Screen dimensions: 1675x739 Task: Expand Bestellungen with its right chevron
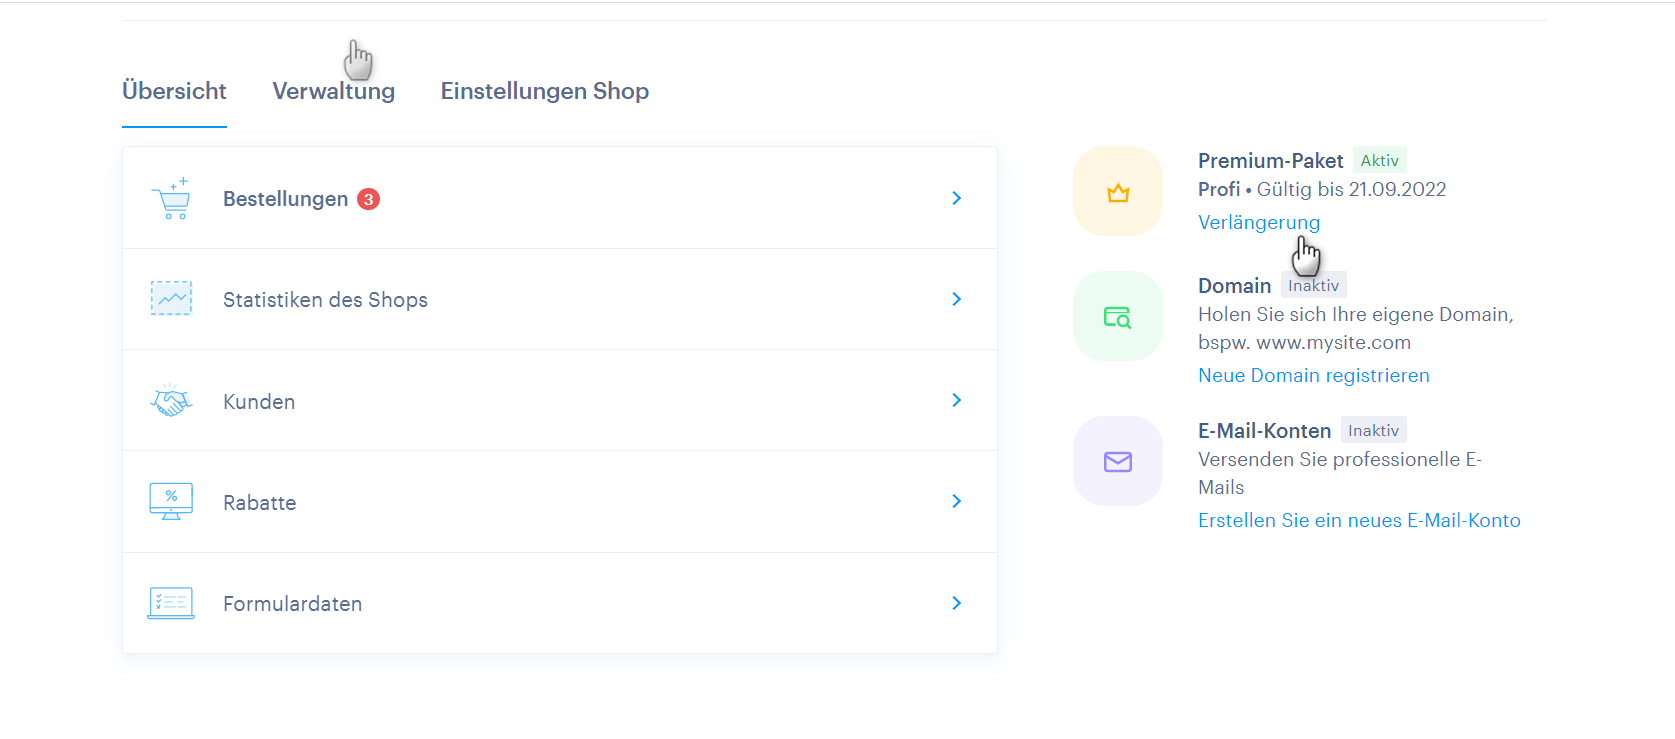tap(956, 198)
